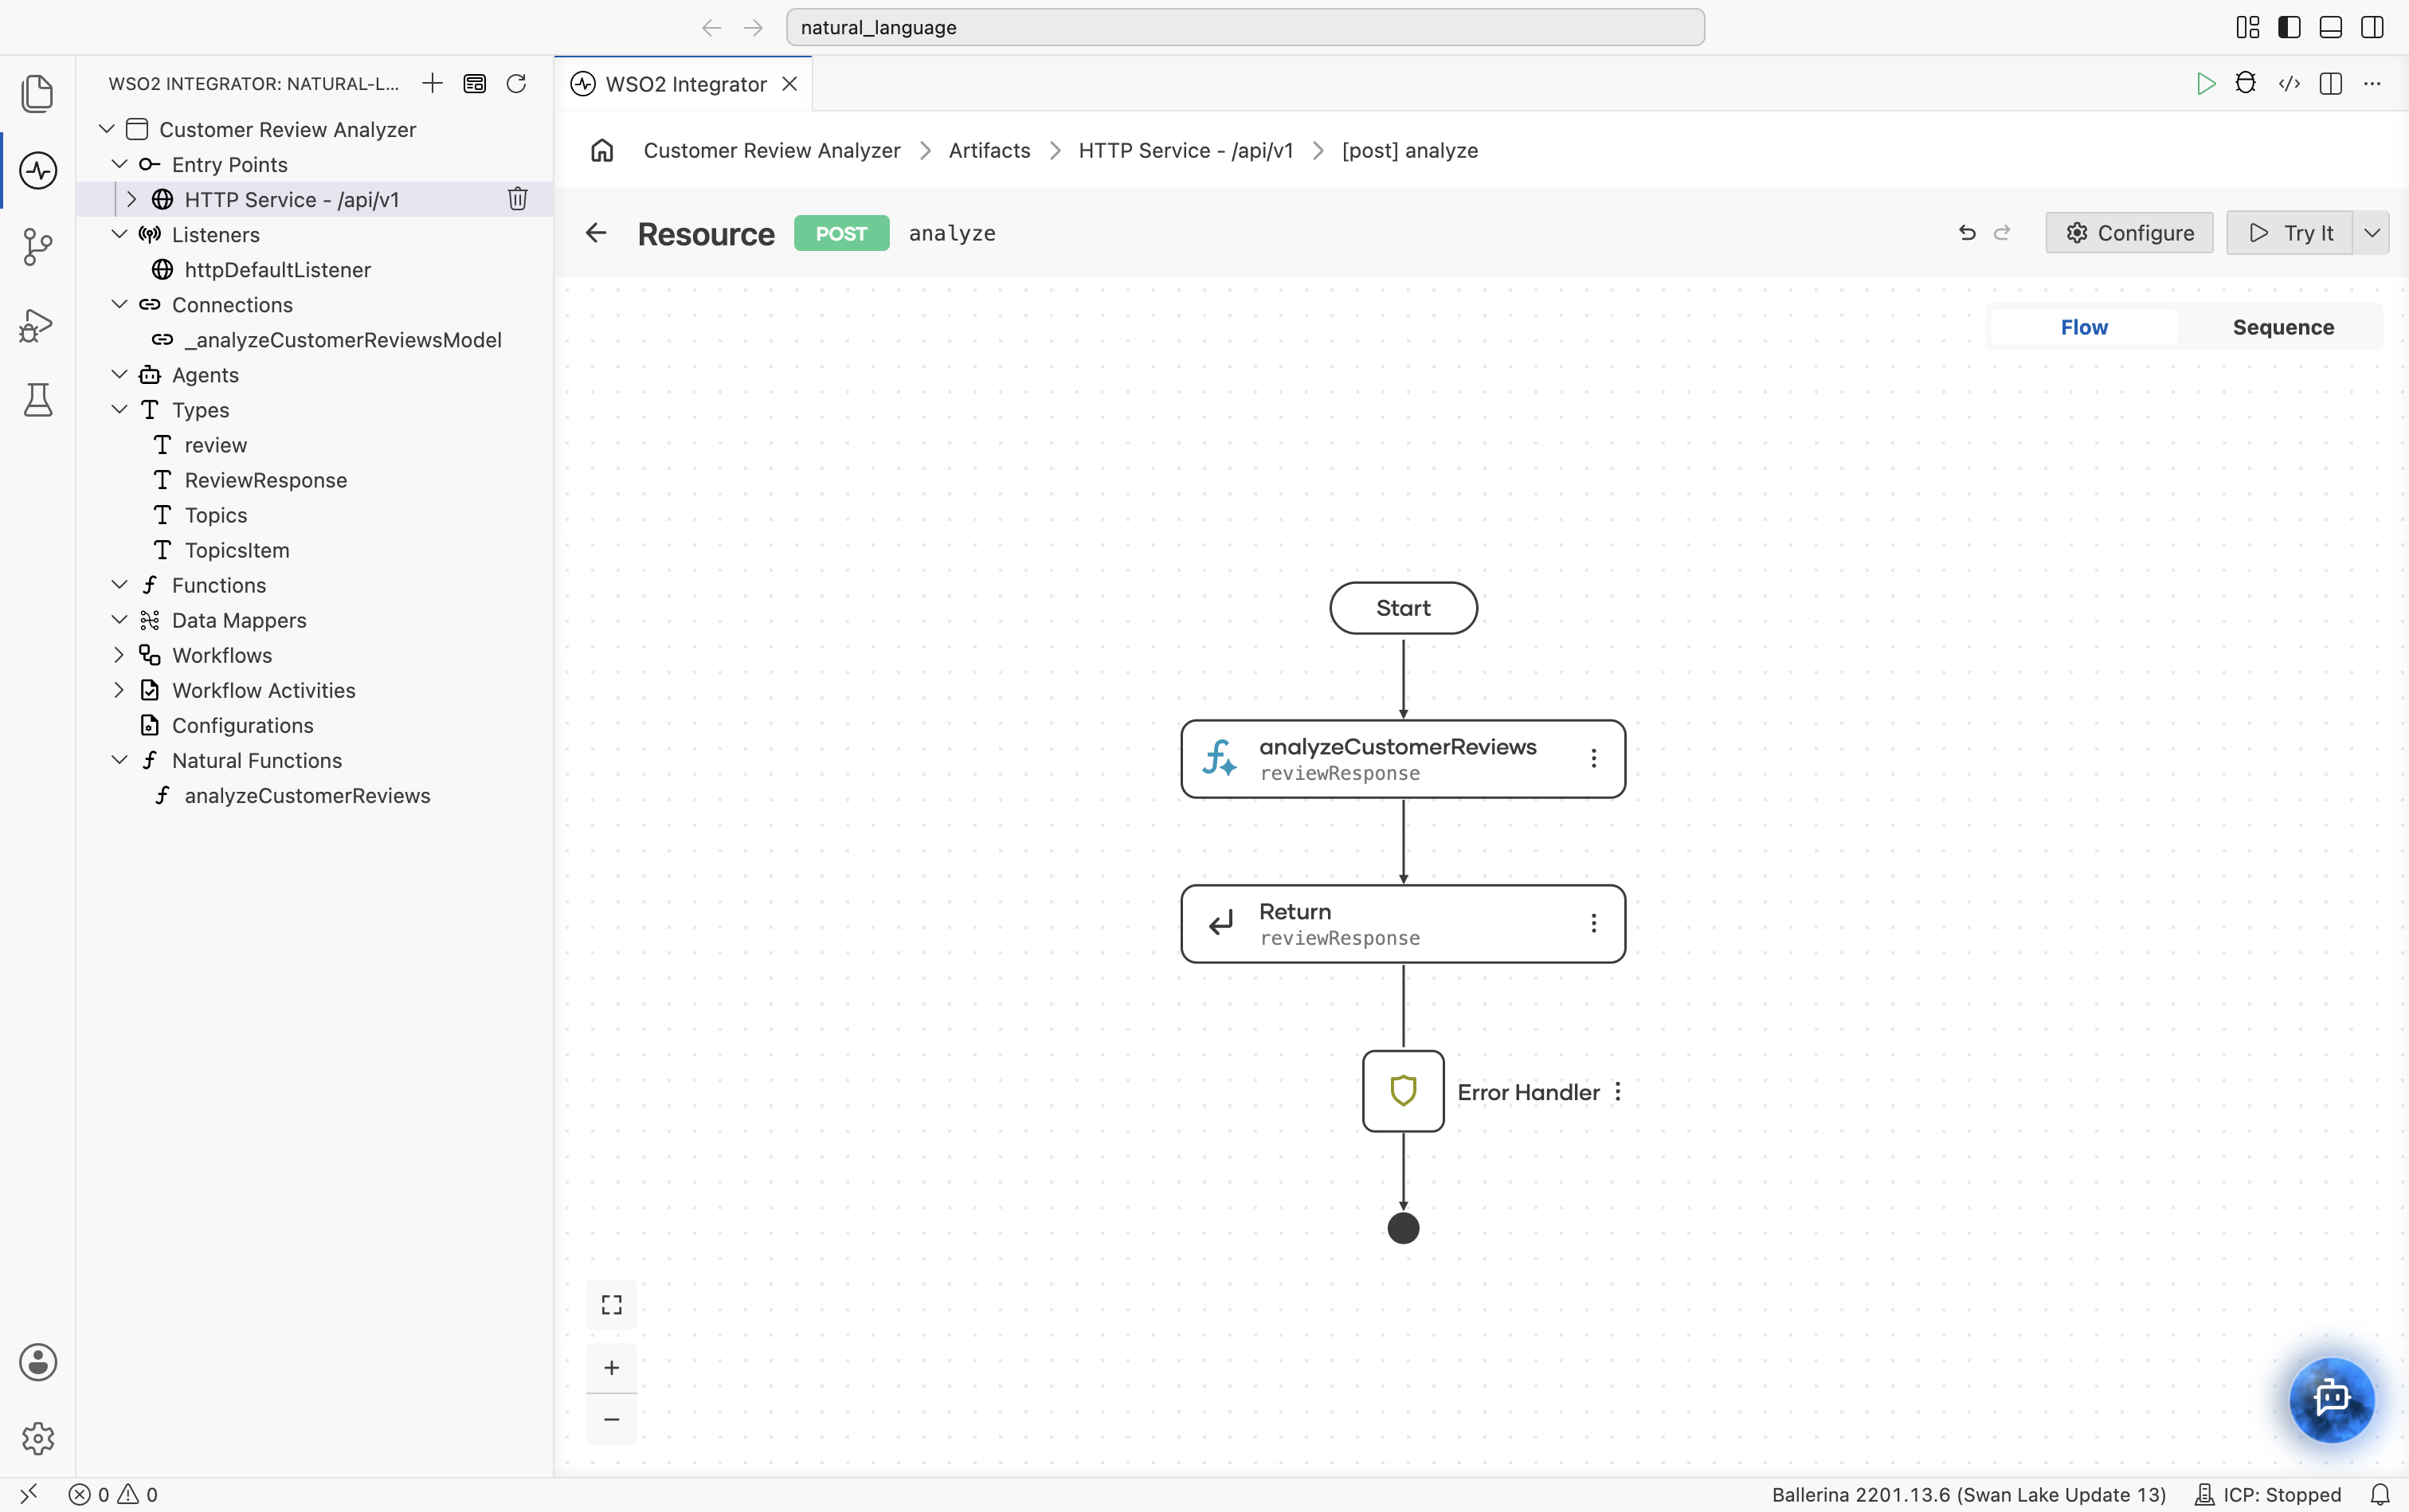Expand HTTP Service - /api/v1 node
The height and width of the screenshot is (1512, 2409).
click(x=131, y=199)
